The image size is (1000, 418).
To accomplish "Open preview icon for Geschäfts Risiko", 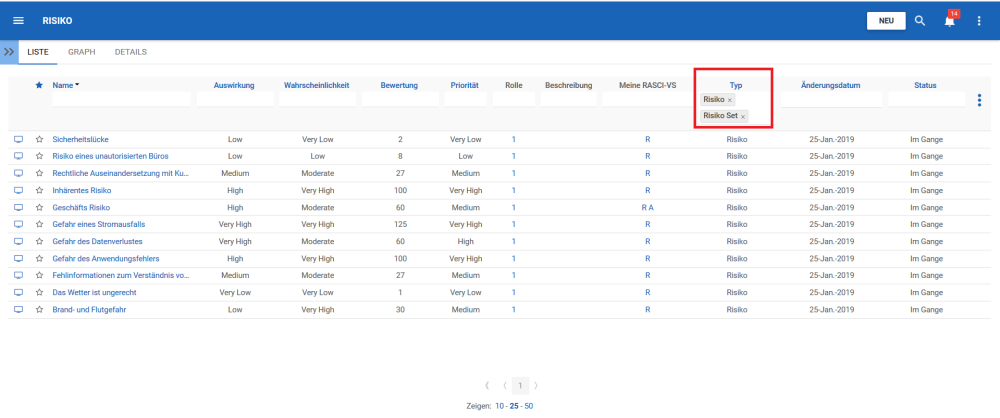I will tap(18, 207).
